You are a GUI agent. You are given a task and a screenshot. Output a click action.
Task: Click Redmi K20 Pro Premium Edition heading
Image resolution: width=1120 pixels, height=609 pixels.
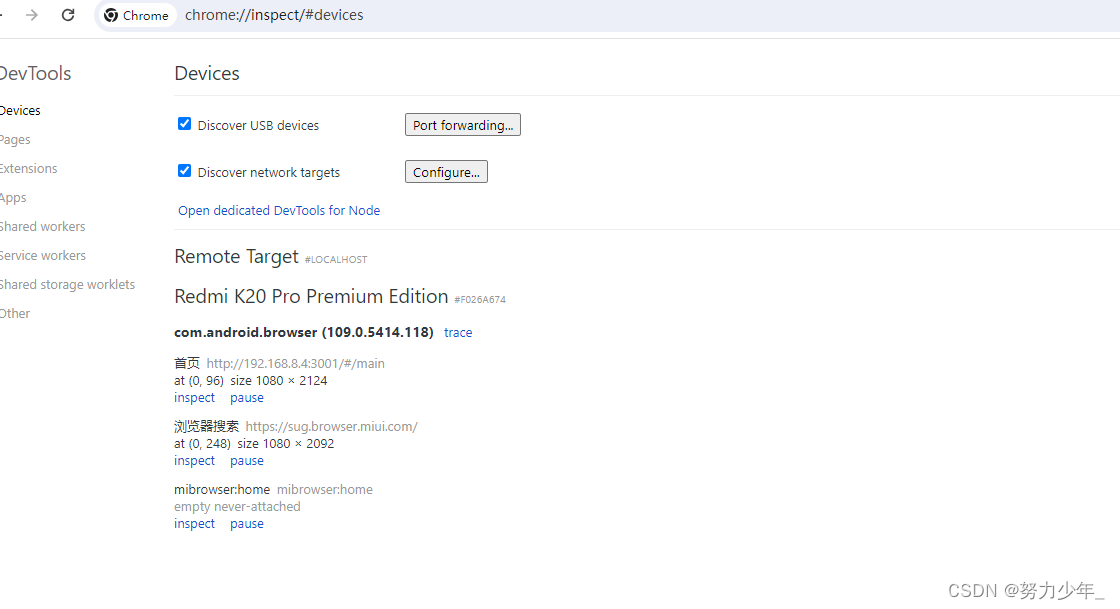coord(311,296)
